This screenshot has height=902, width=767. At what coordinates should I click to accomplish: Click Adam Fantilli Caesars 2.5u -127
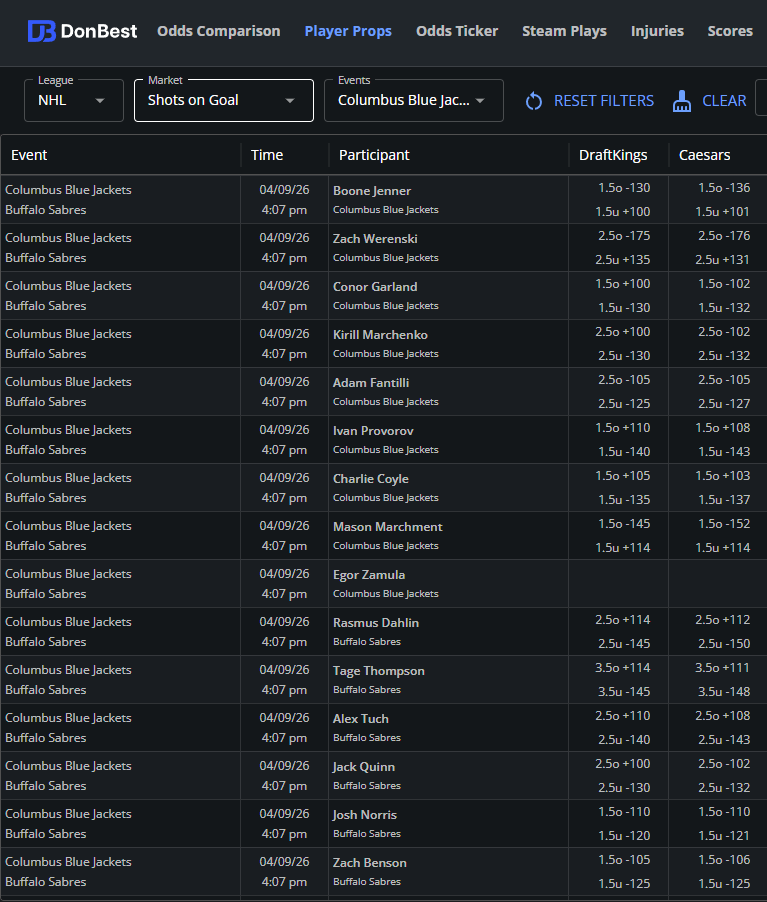coord(724,404)
